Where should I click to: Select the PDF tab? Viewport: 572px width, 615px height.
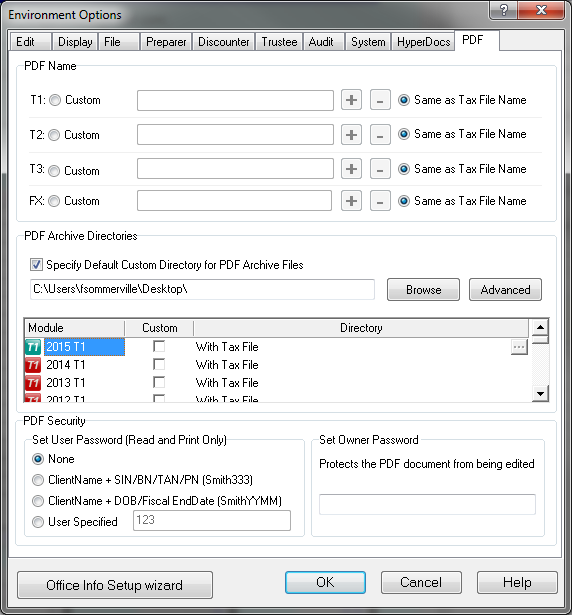click(477, 40)
